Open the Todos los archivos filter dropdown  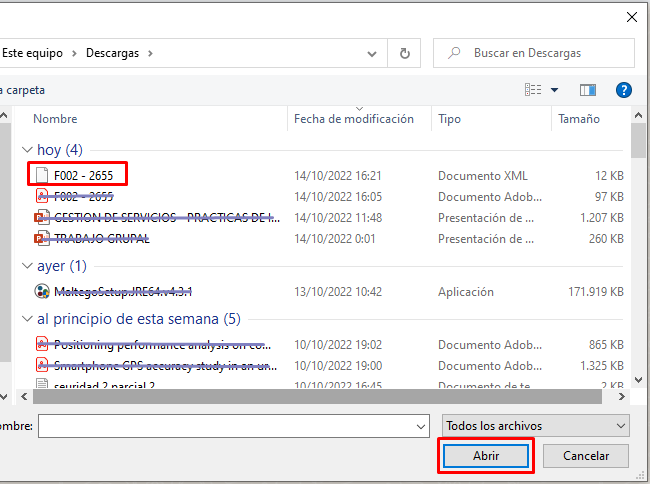pyautogui.click(x=536, y=426)
